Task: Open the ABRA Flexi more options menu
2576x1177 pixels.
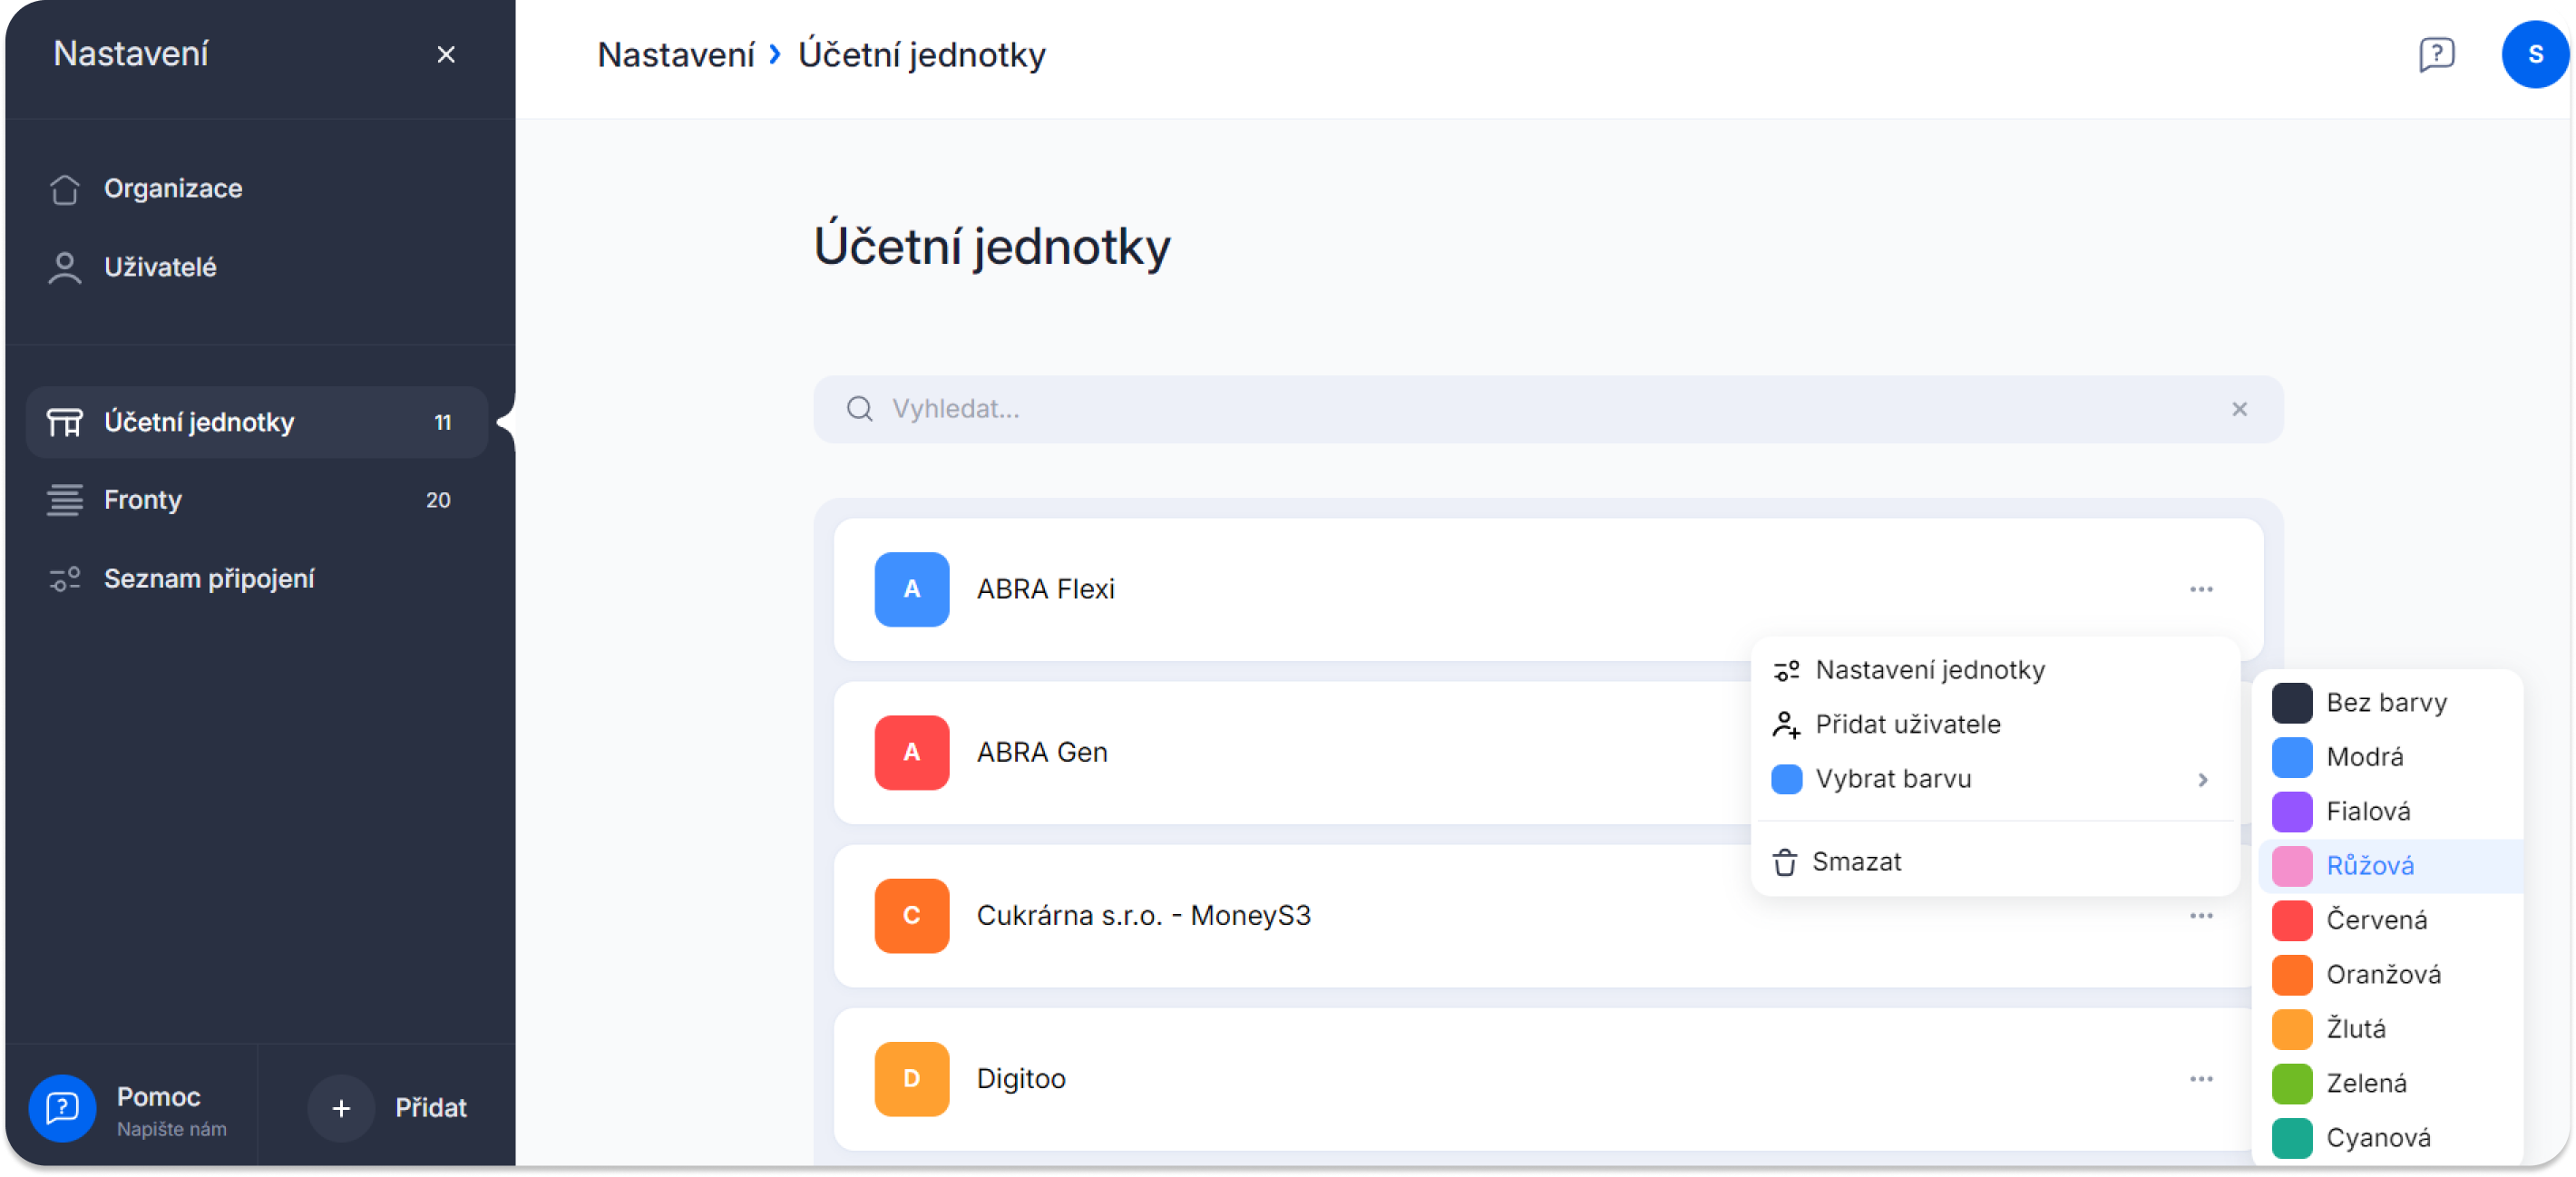Action: click(2201, 589)
